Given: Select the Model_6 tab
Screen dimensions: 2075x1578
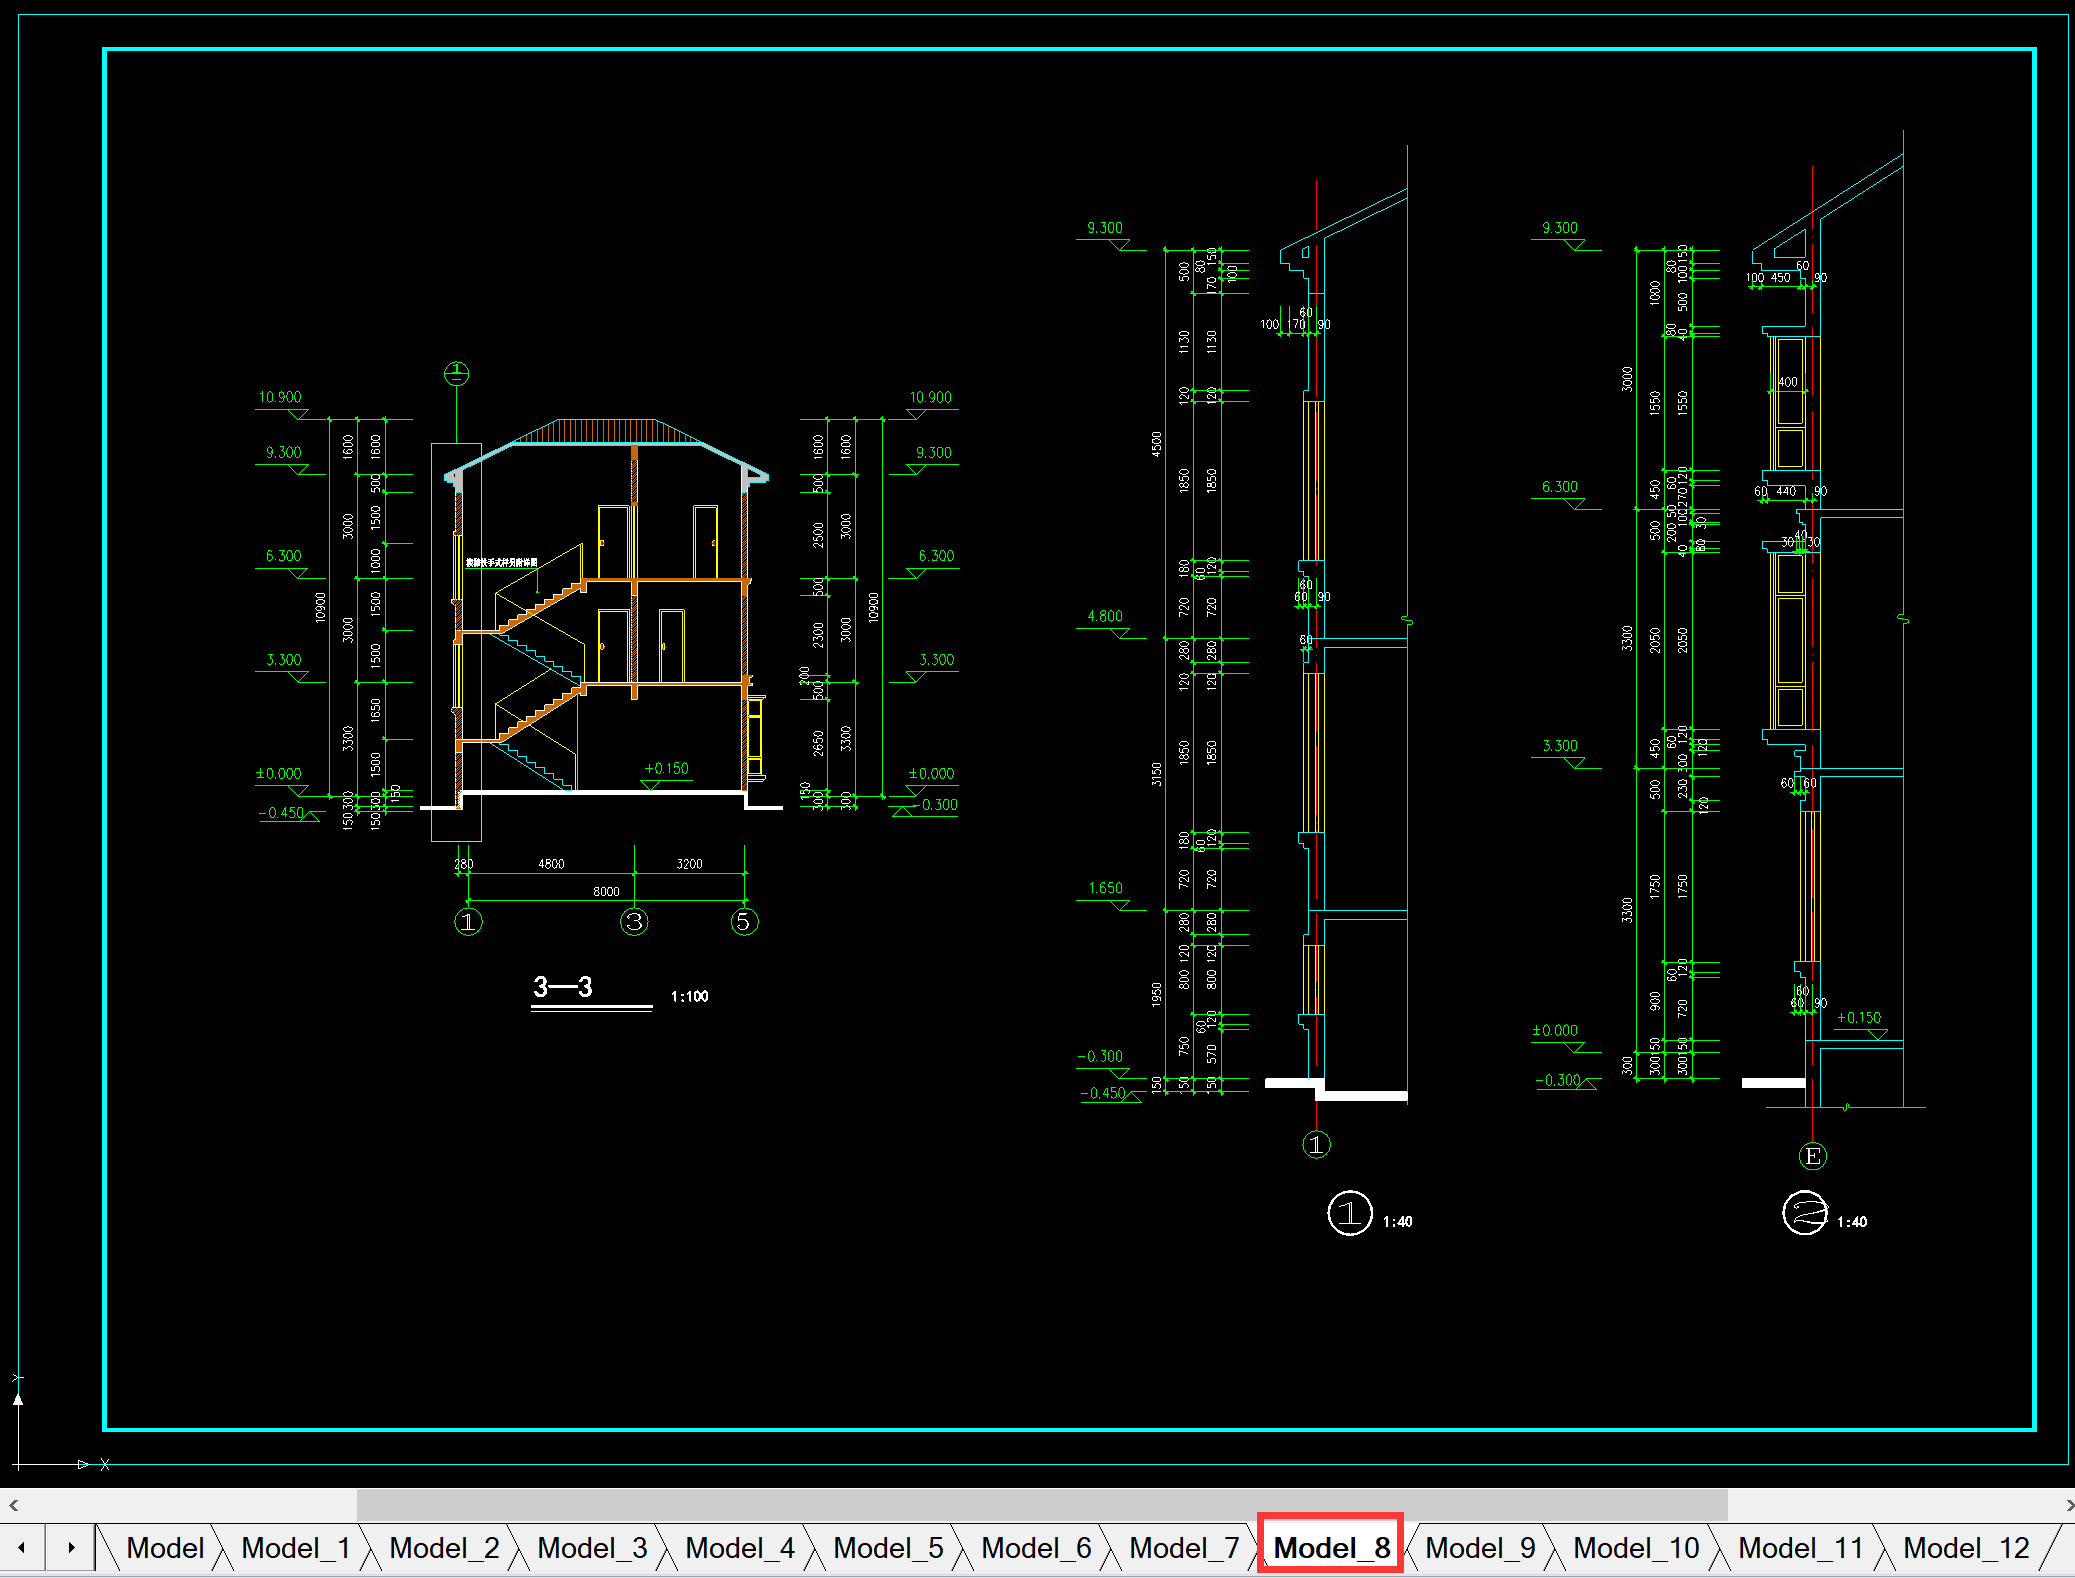Looking at the screenshot, I should (x=1036, y=1548).
